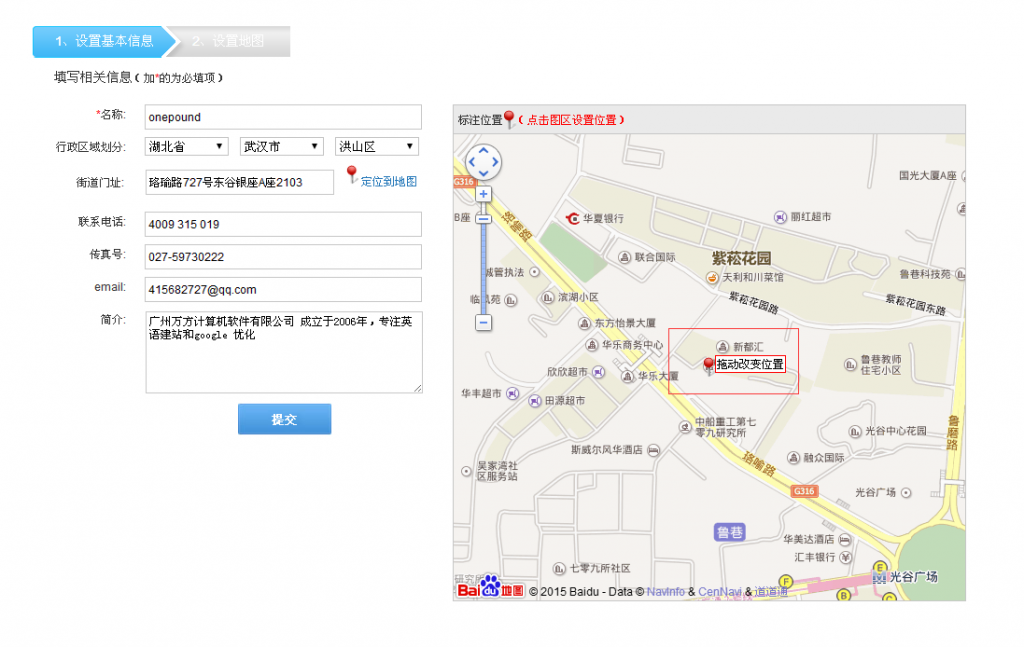
Task: Click the 汇丰银行 bank icon
Action: click(x=846, y=558)
